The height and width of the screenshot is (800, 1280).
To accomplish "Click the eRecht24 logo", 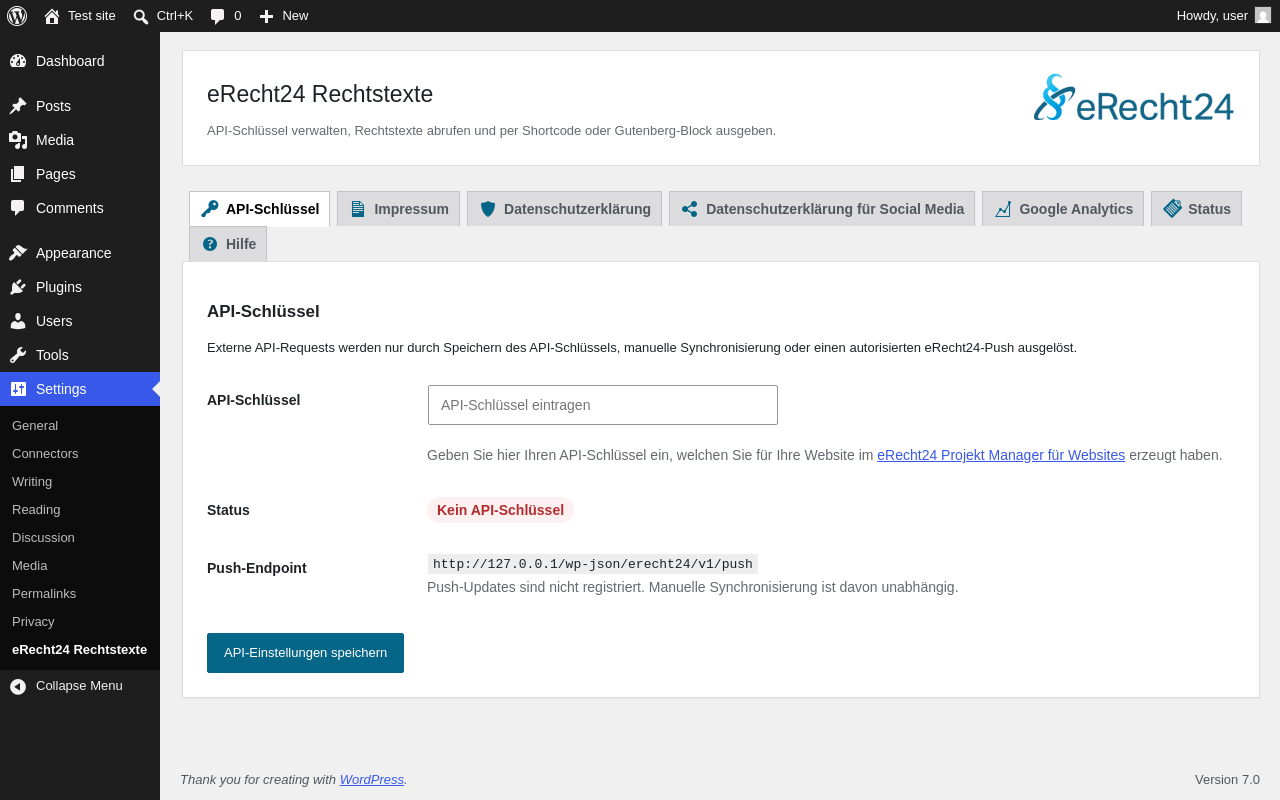I will [x=1134, y=98].
